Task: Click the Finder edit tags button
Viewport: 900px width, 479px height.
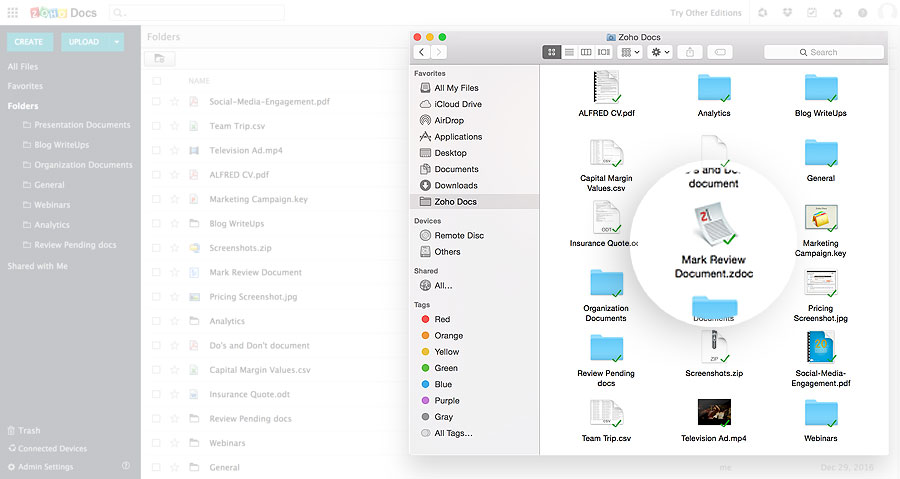Action: pos(720,52)
